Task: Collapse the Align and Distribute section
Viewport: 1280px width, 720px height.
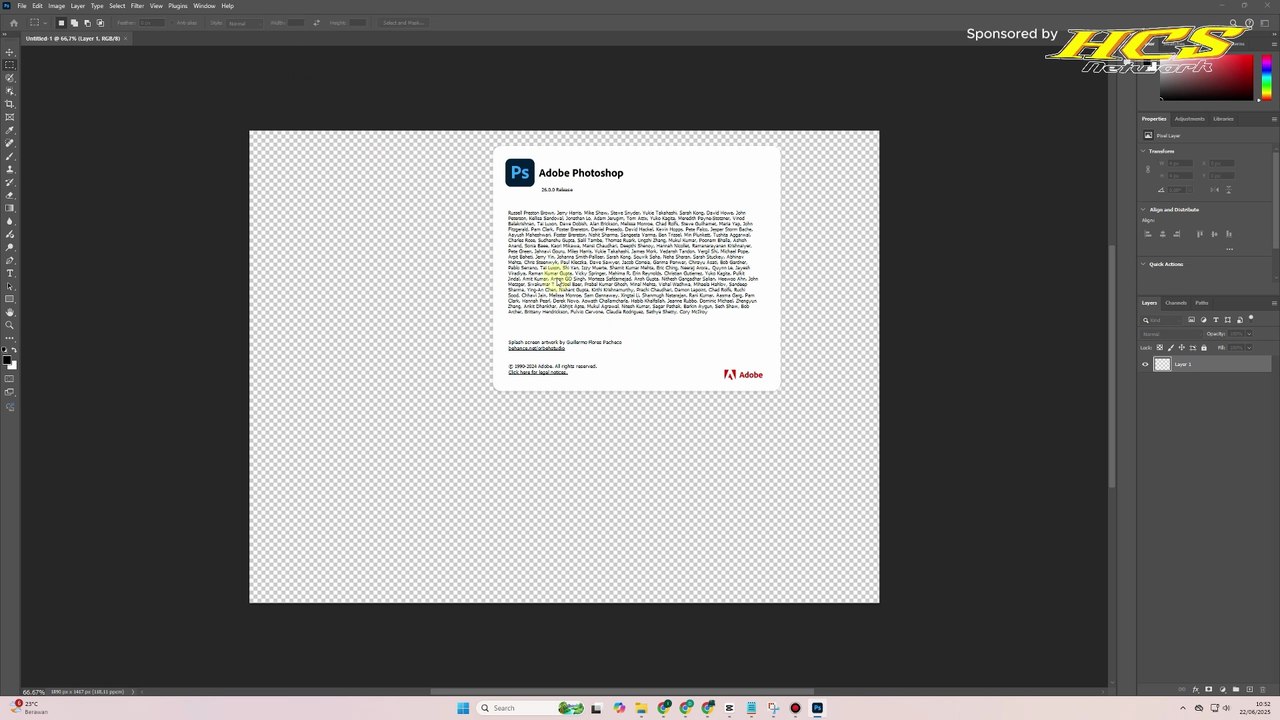Action: pos(1144,210)
